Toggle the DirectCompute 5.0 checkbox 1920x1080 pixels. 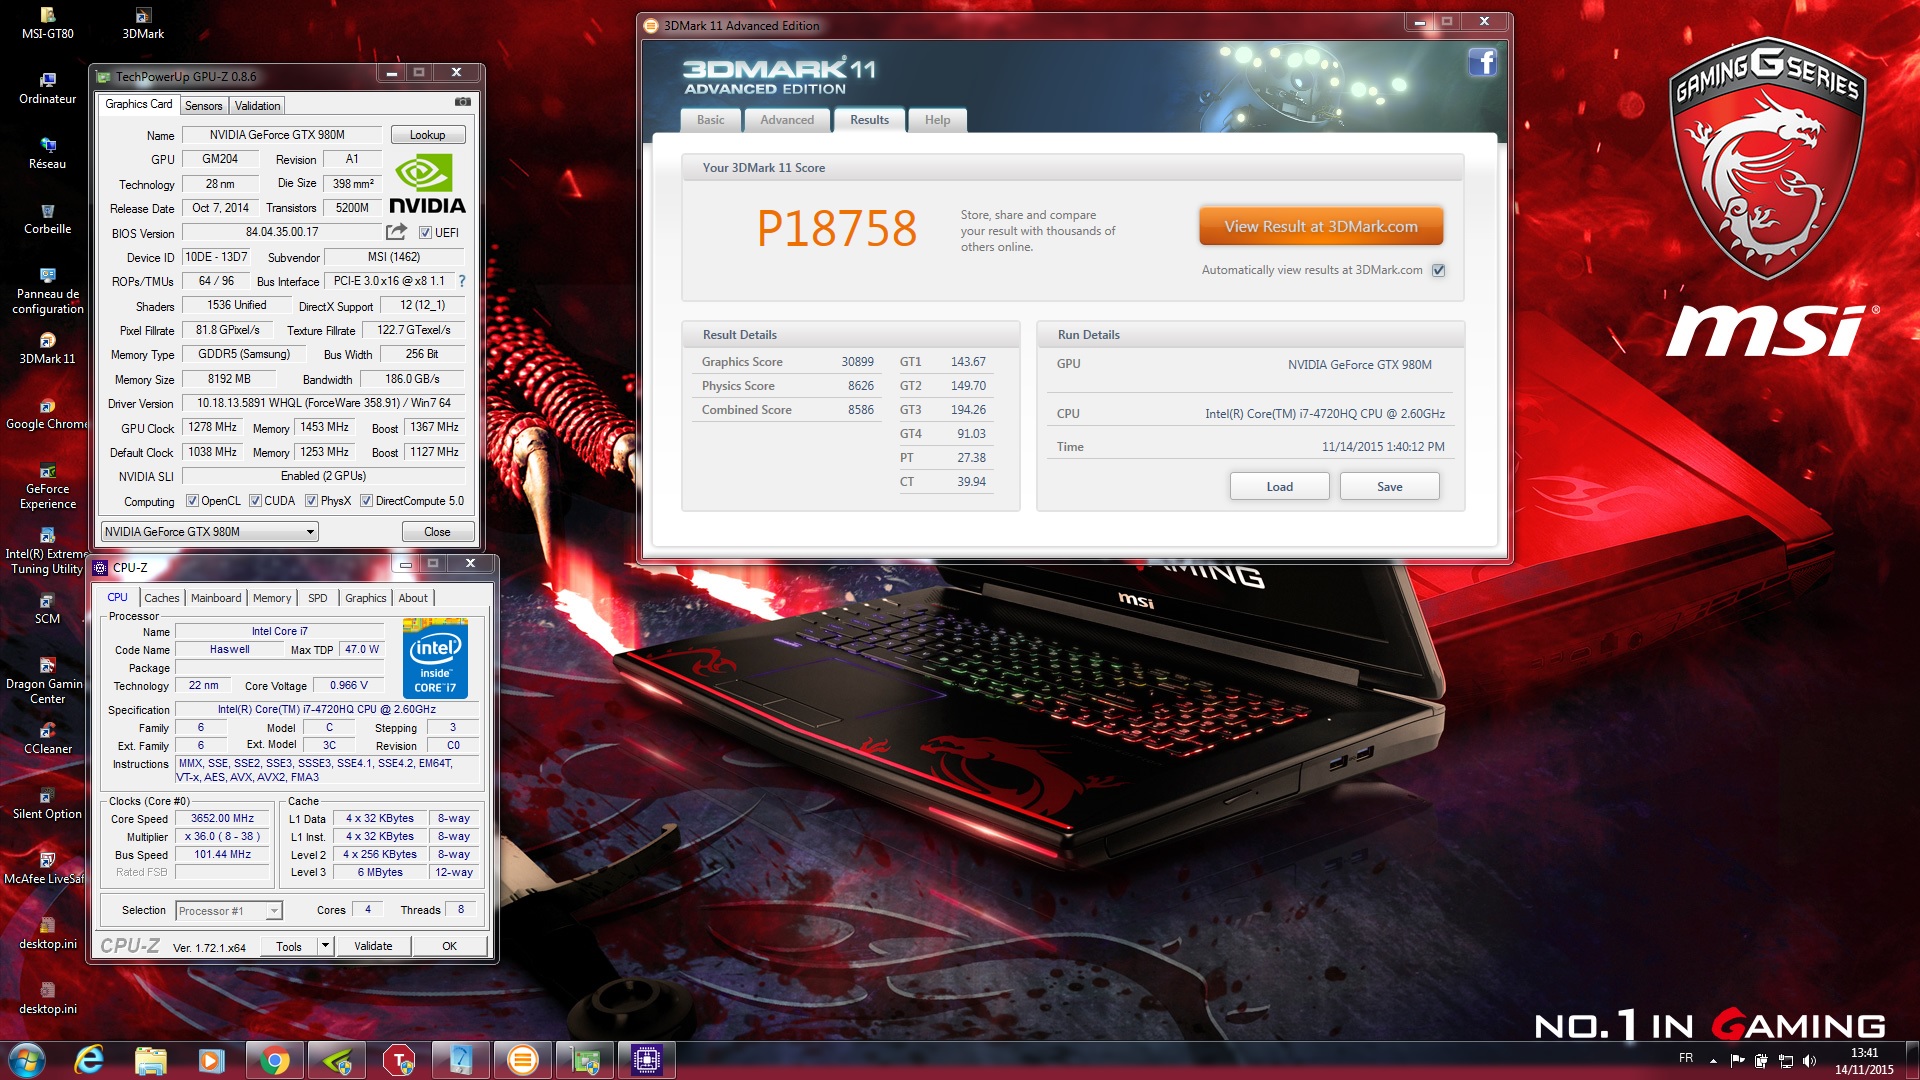pyautogui.click(x=366, y=501)
